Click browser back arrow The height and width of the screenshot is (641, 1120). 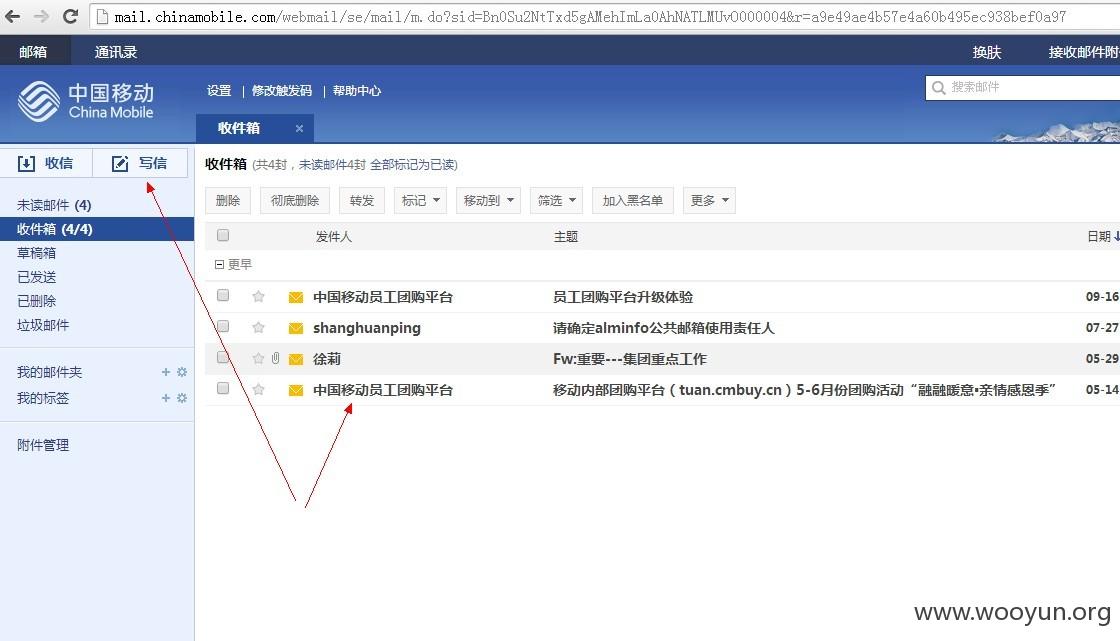tap(12, 16)
